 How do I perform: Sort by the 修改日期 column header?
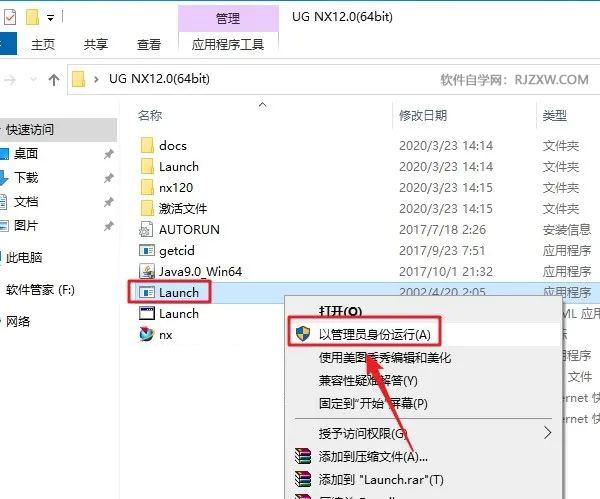pos(423,115)
